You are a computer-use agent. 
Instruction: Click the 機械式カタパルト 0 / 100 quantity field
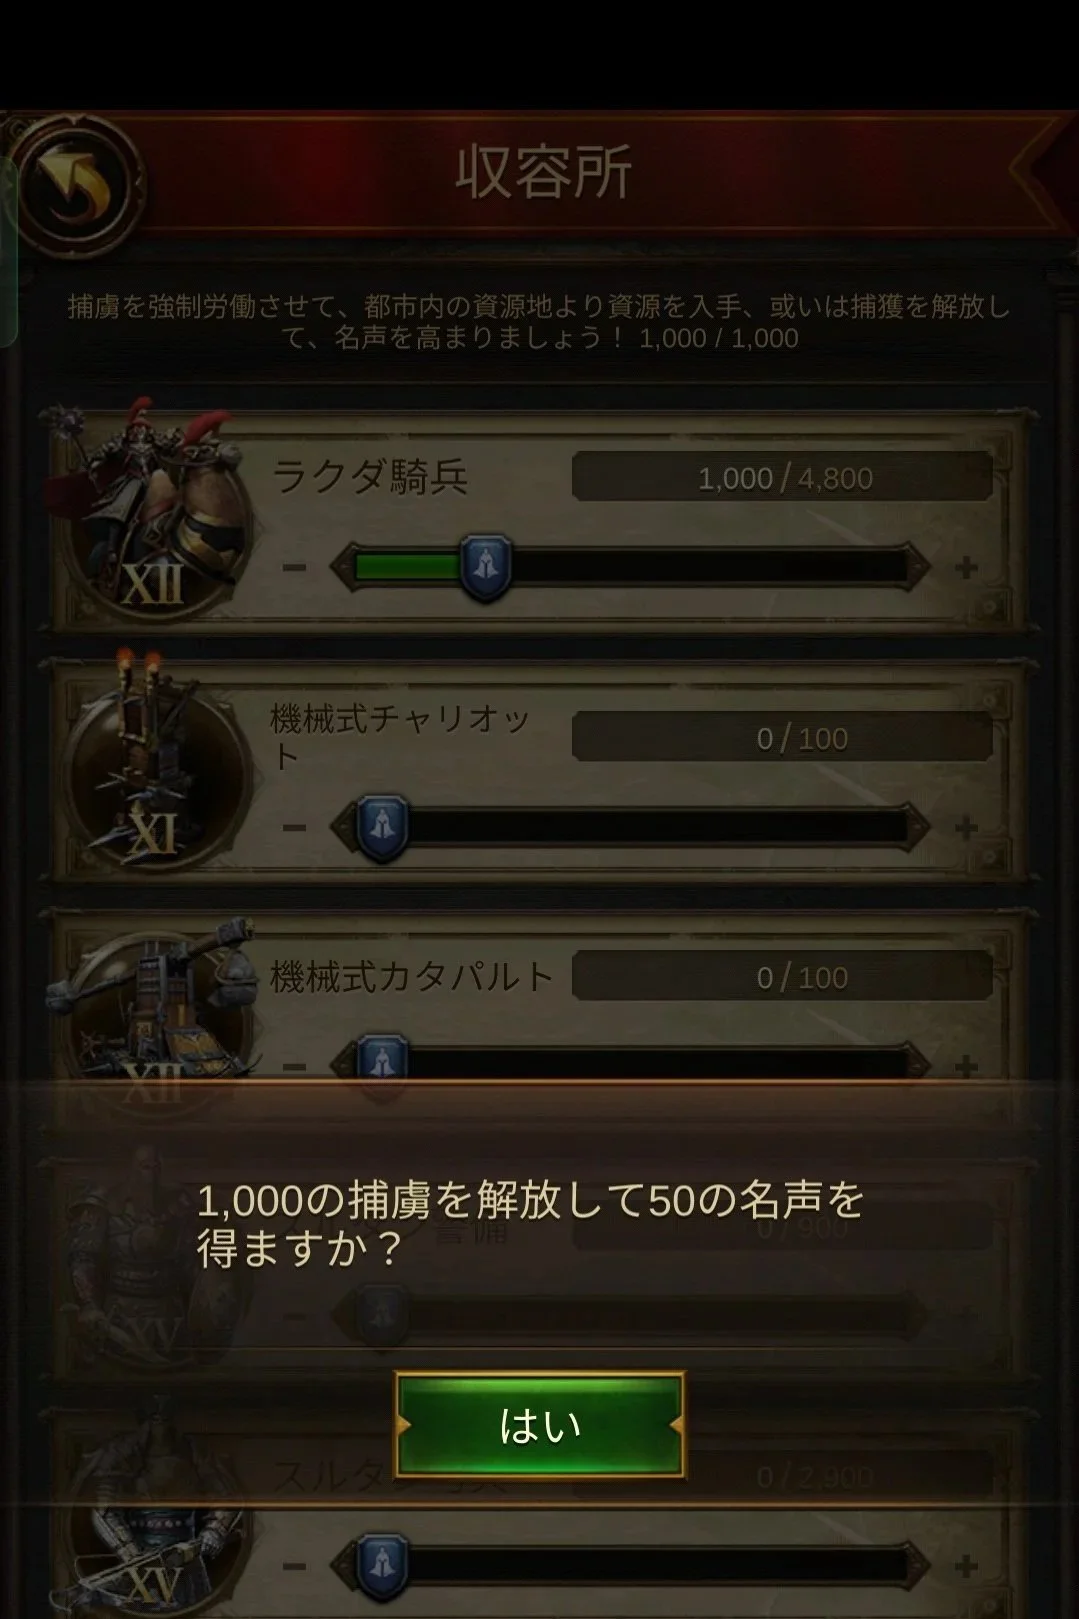[x=783, y=976]
